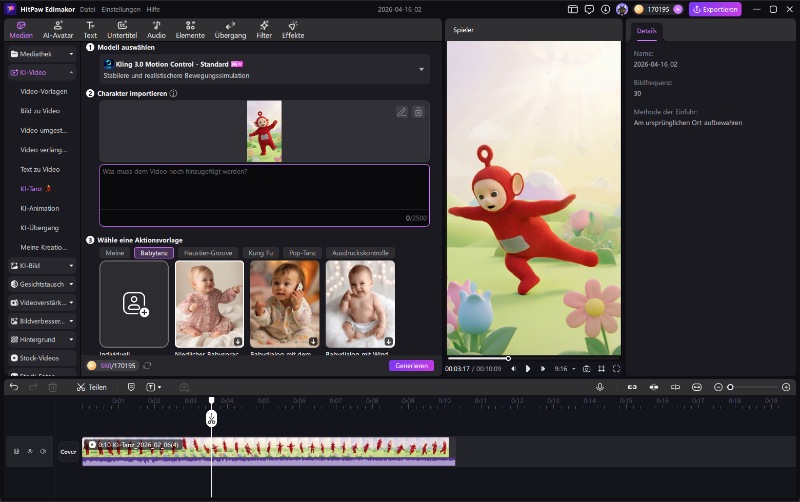Image resolution: width=800 pixels, height=502 pixels.
Task: Undo the last timeline action
Action: click(x=14, y=387)
